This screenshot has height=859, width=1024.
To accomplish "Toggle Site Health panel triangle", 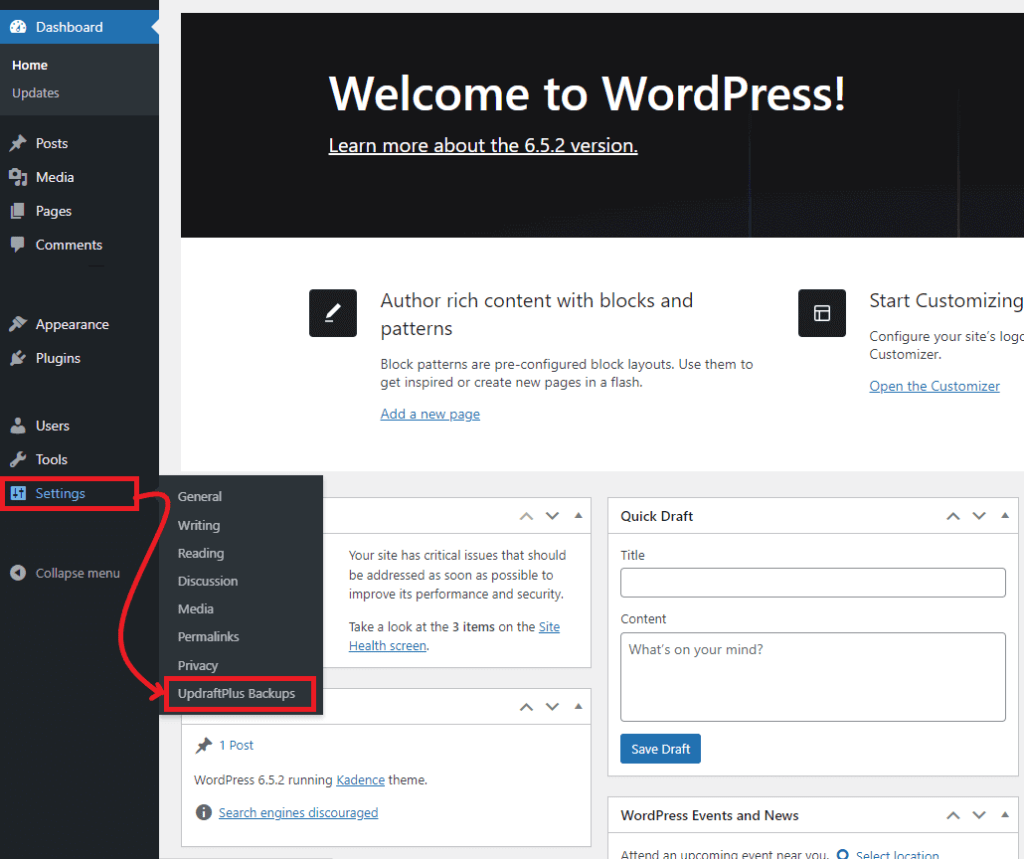I will [579, 516].
